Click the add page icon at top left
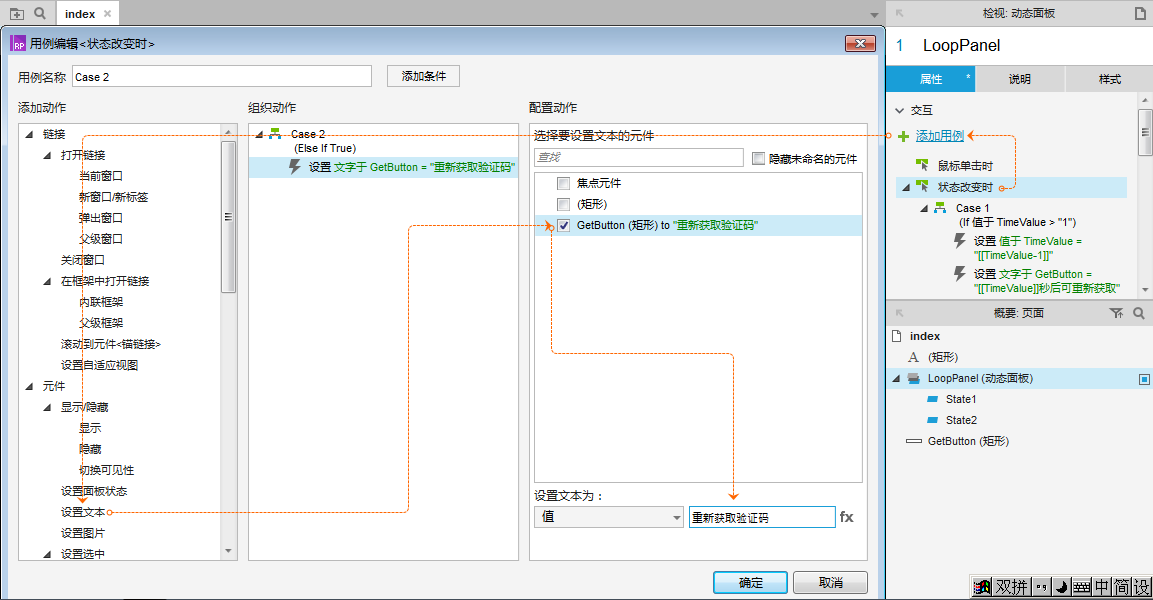The width and height of the screenshot is (1153, 600). coord(16,13)
